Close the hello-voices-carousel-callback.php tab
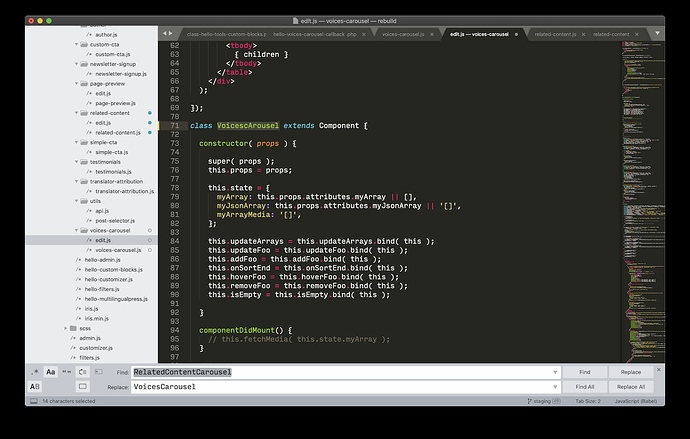 364,34
